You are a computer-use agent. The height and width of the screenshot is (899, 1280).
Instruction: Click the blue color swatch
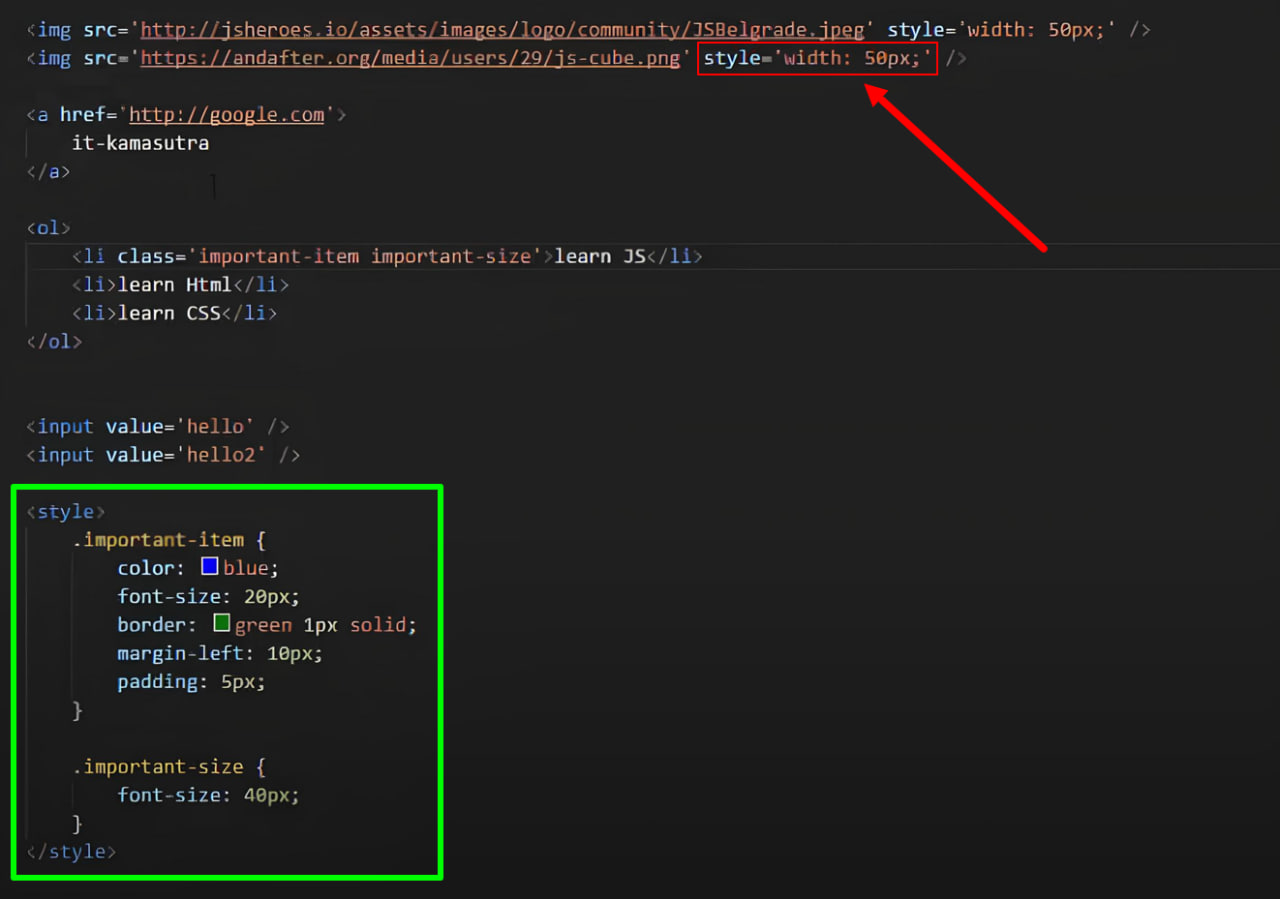(x=210, y=567)
